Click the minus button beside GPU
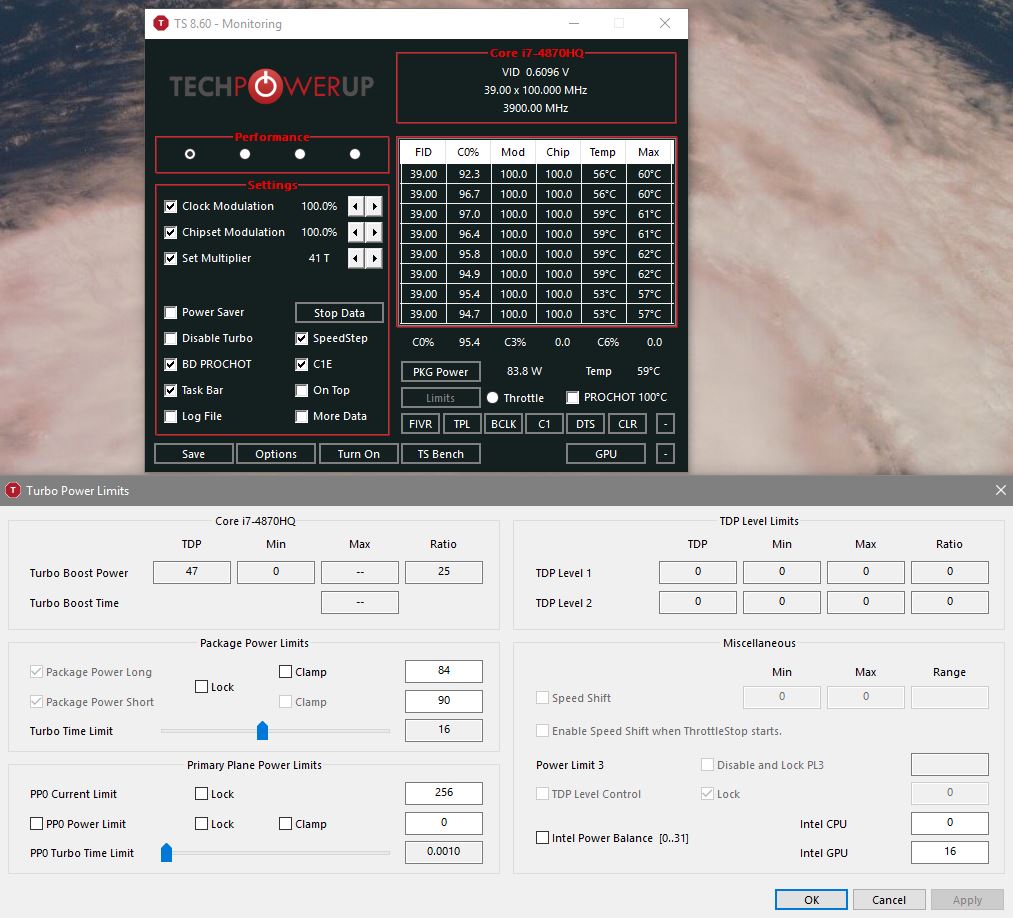This screenshot has width=1013, height=918. click(664, 454)
